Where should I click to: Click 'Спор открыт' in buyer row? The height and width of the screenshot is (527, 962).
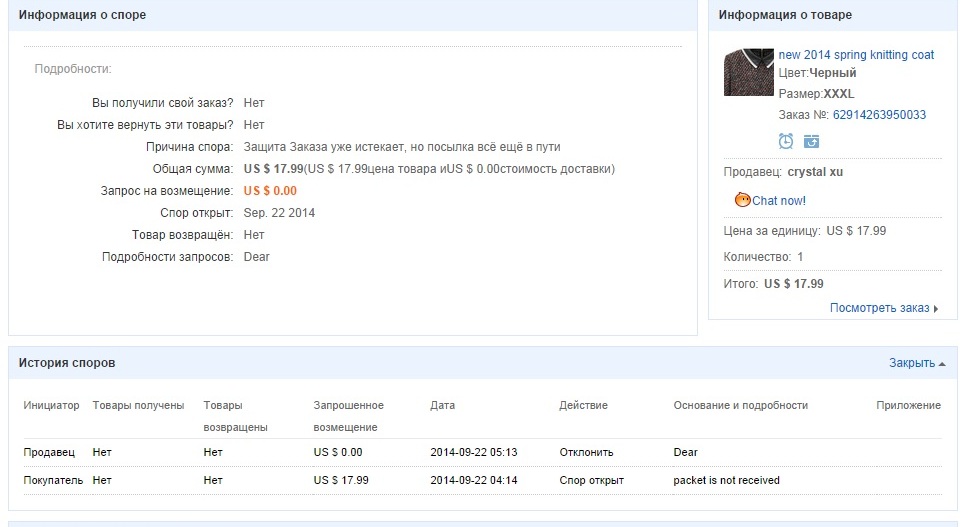(x=591, y=480)
